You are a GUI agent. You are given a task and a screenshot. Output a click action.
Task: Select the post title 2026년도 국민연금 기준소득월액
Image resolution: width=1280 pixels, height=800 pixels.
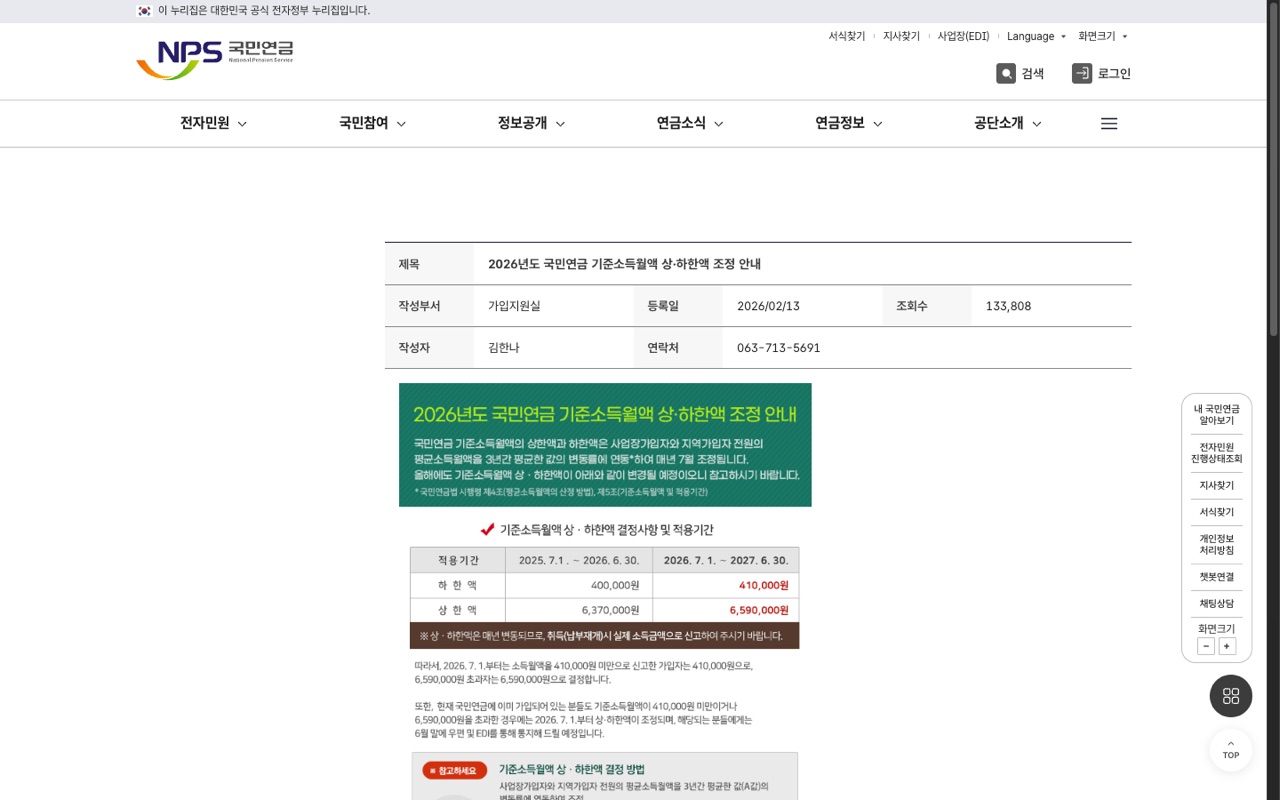coord(624,264)
